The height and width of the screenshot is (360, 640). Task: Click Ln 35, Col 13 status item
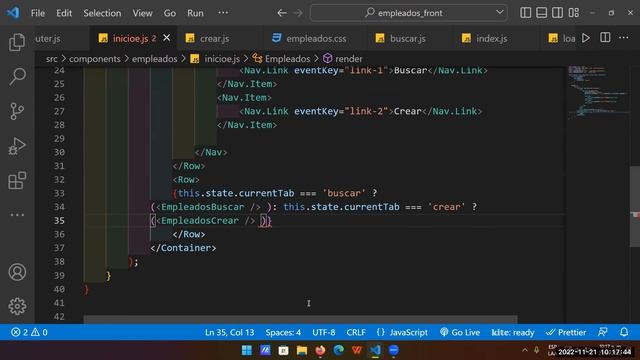[229, 332]
